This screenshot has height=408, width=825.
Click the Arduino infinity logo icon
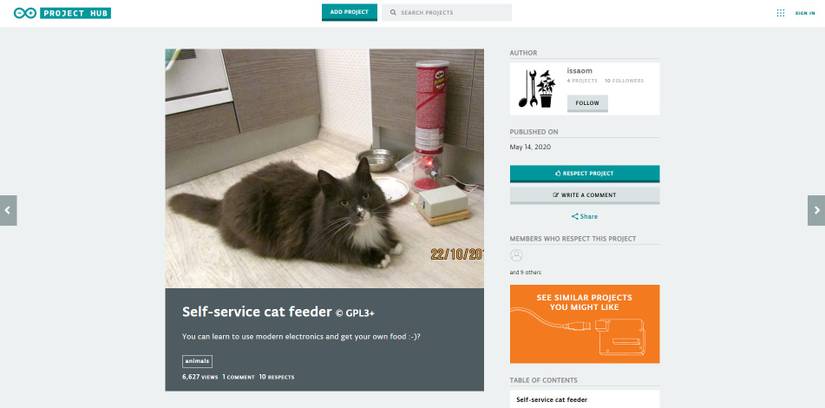(x=25, y=13)
